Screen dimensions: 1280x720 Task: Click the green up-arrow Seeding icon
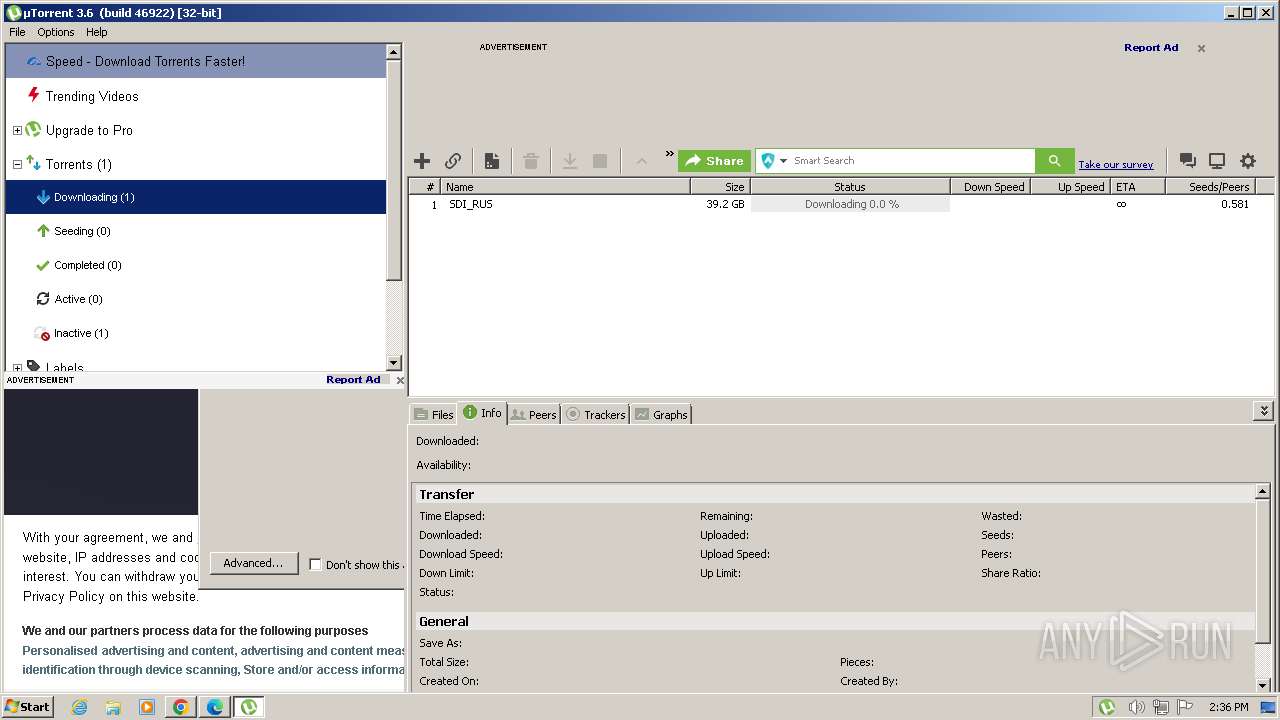[x=43, y=231]
